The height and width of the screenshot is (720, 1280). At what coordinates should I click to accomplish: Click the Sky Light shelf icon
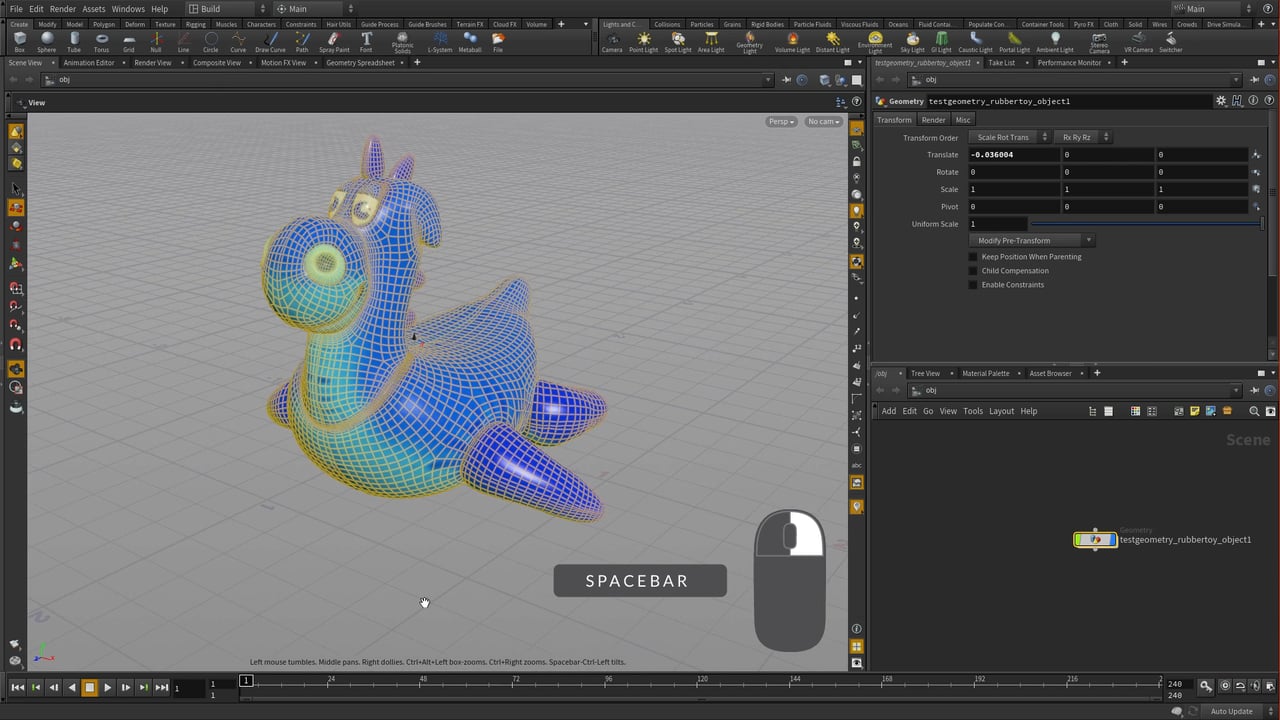[912, 41]
